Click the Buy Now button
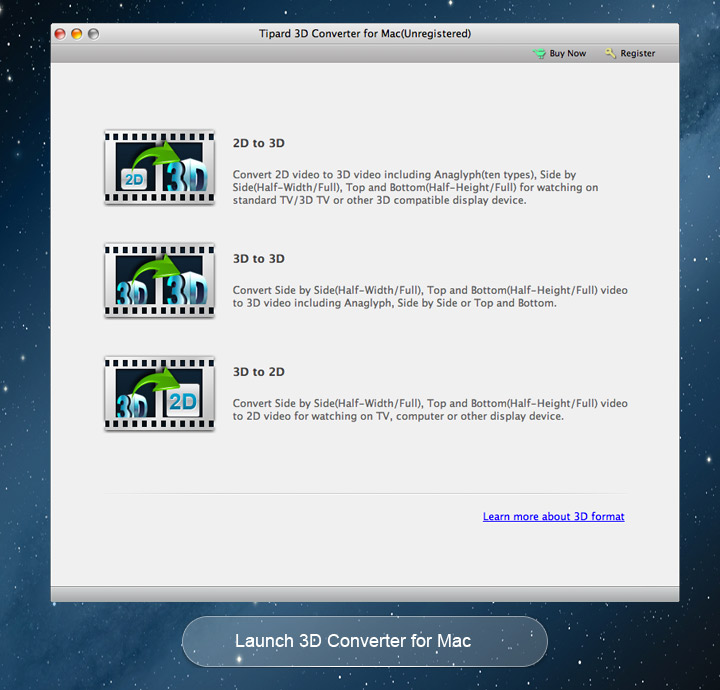The image size is (720, 690). click(x=559, y=53)
